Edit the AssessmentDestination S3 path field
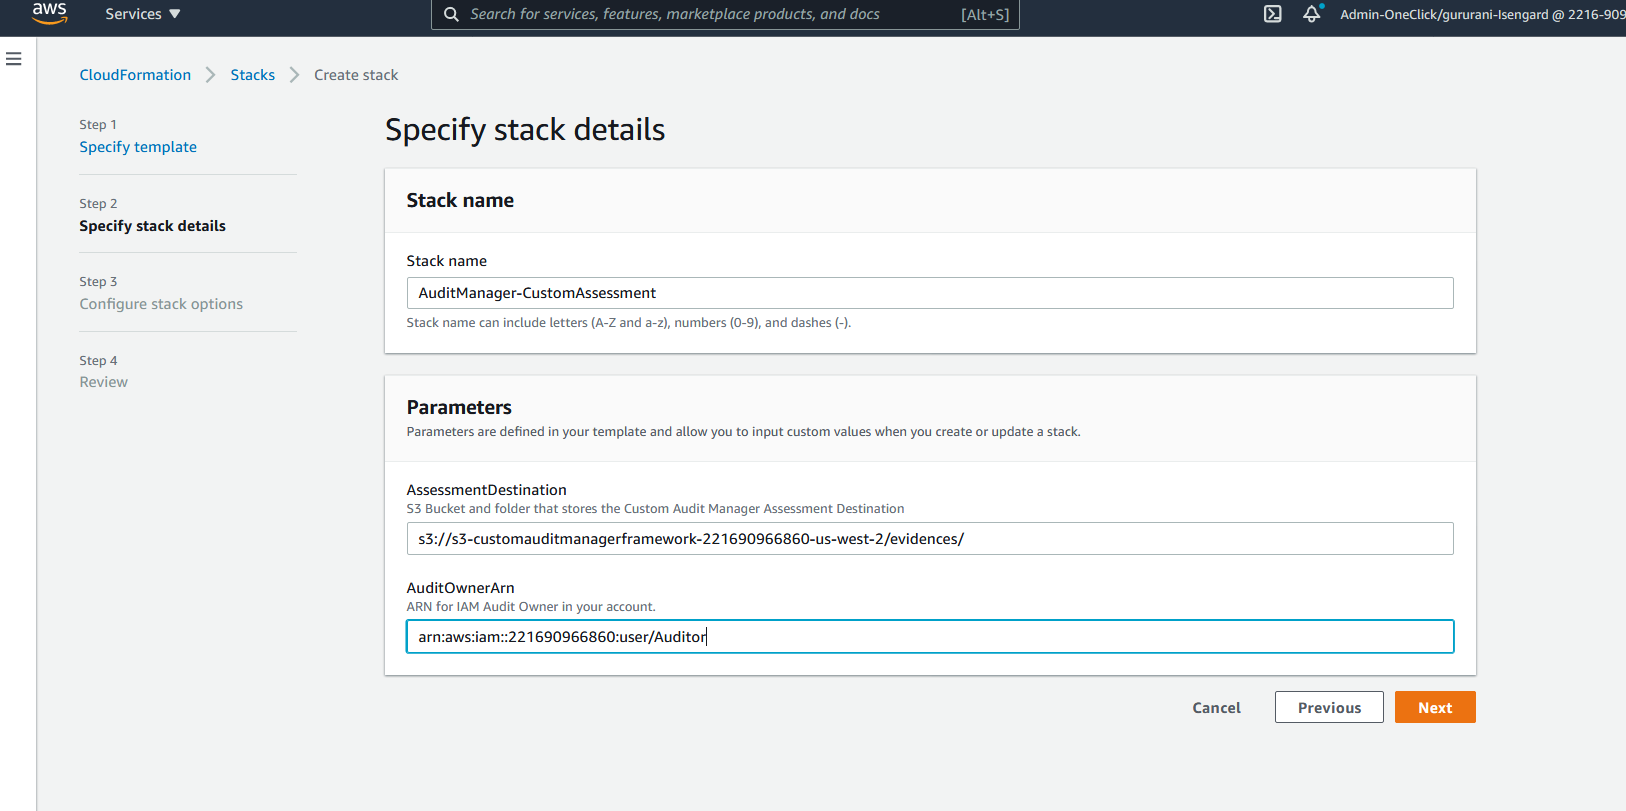This screenshot has height=811, width=1626. click(x=930, y=539)
